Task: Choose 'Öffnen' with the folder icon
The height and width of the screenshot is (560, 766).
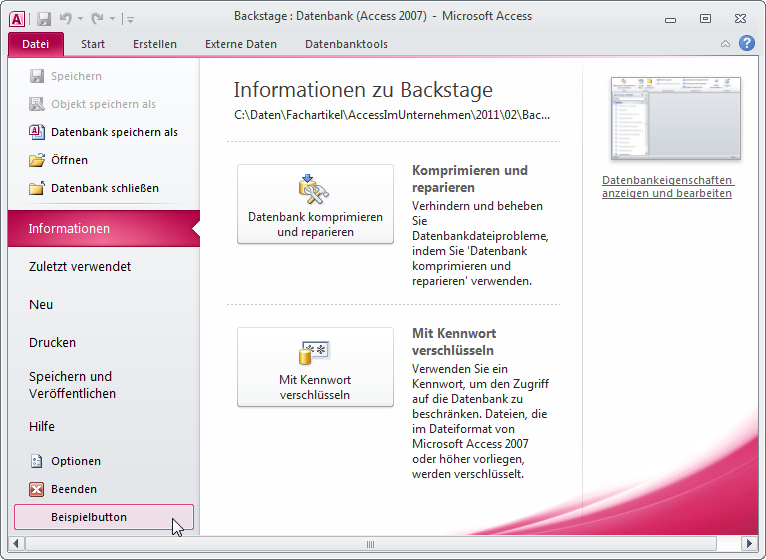Action: [68, 160]
